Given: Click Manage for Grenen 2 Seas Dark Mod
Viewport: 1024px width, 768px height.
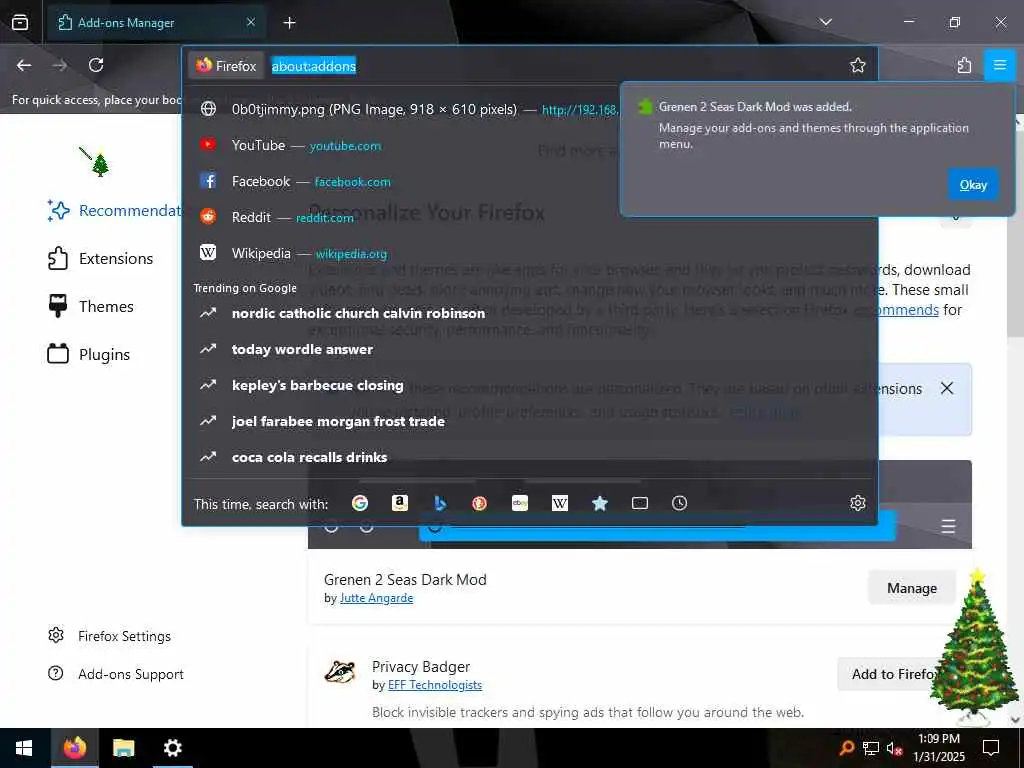Looking at the screenshot, I should pos(912,588).
